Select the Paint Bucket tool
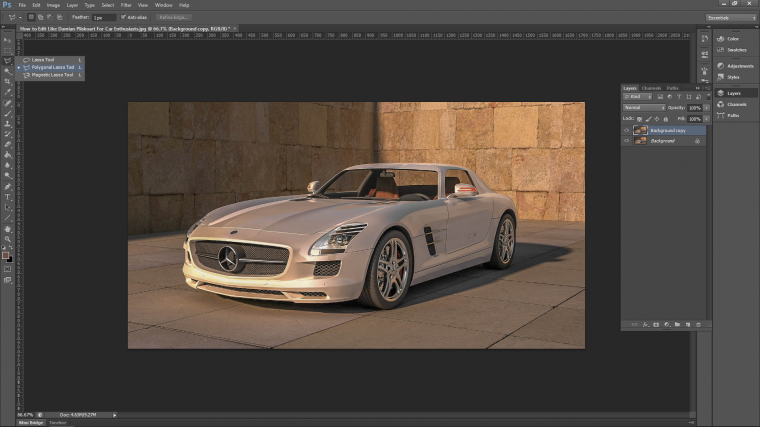The image size is (760, 427). 7,155
